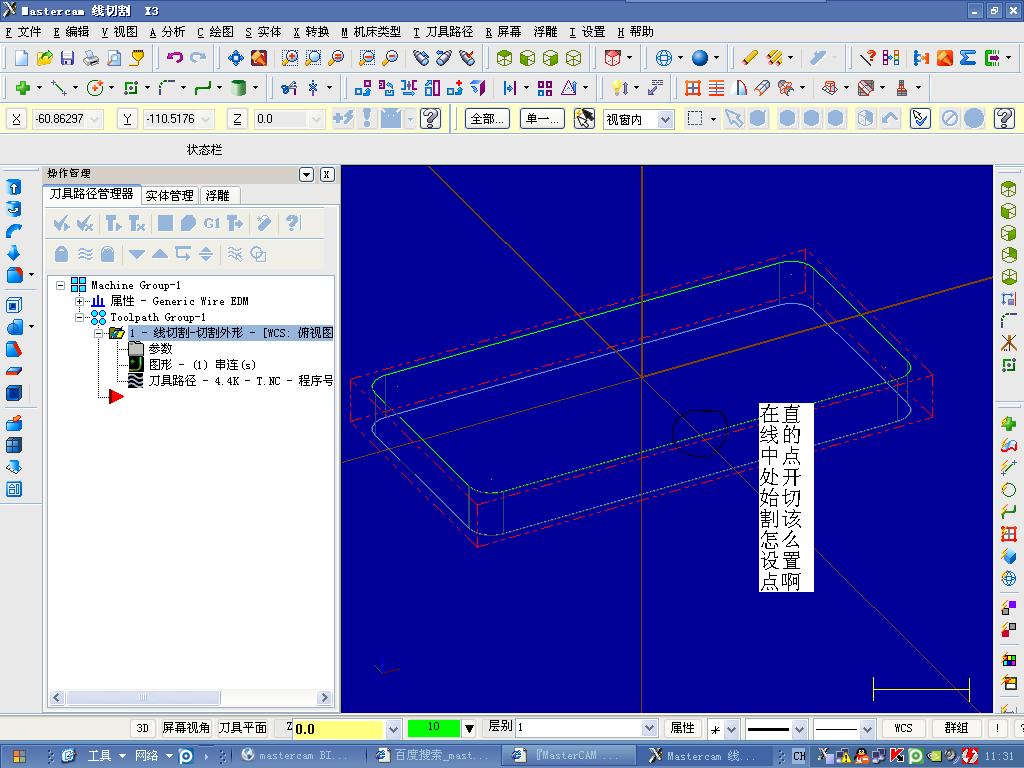This screenshot has width=1024, height=768.
Task: Open file using the folder icon
Action: coord(44,58)
